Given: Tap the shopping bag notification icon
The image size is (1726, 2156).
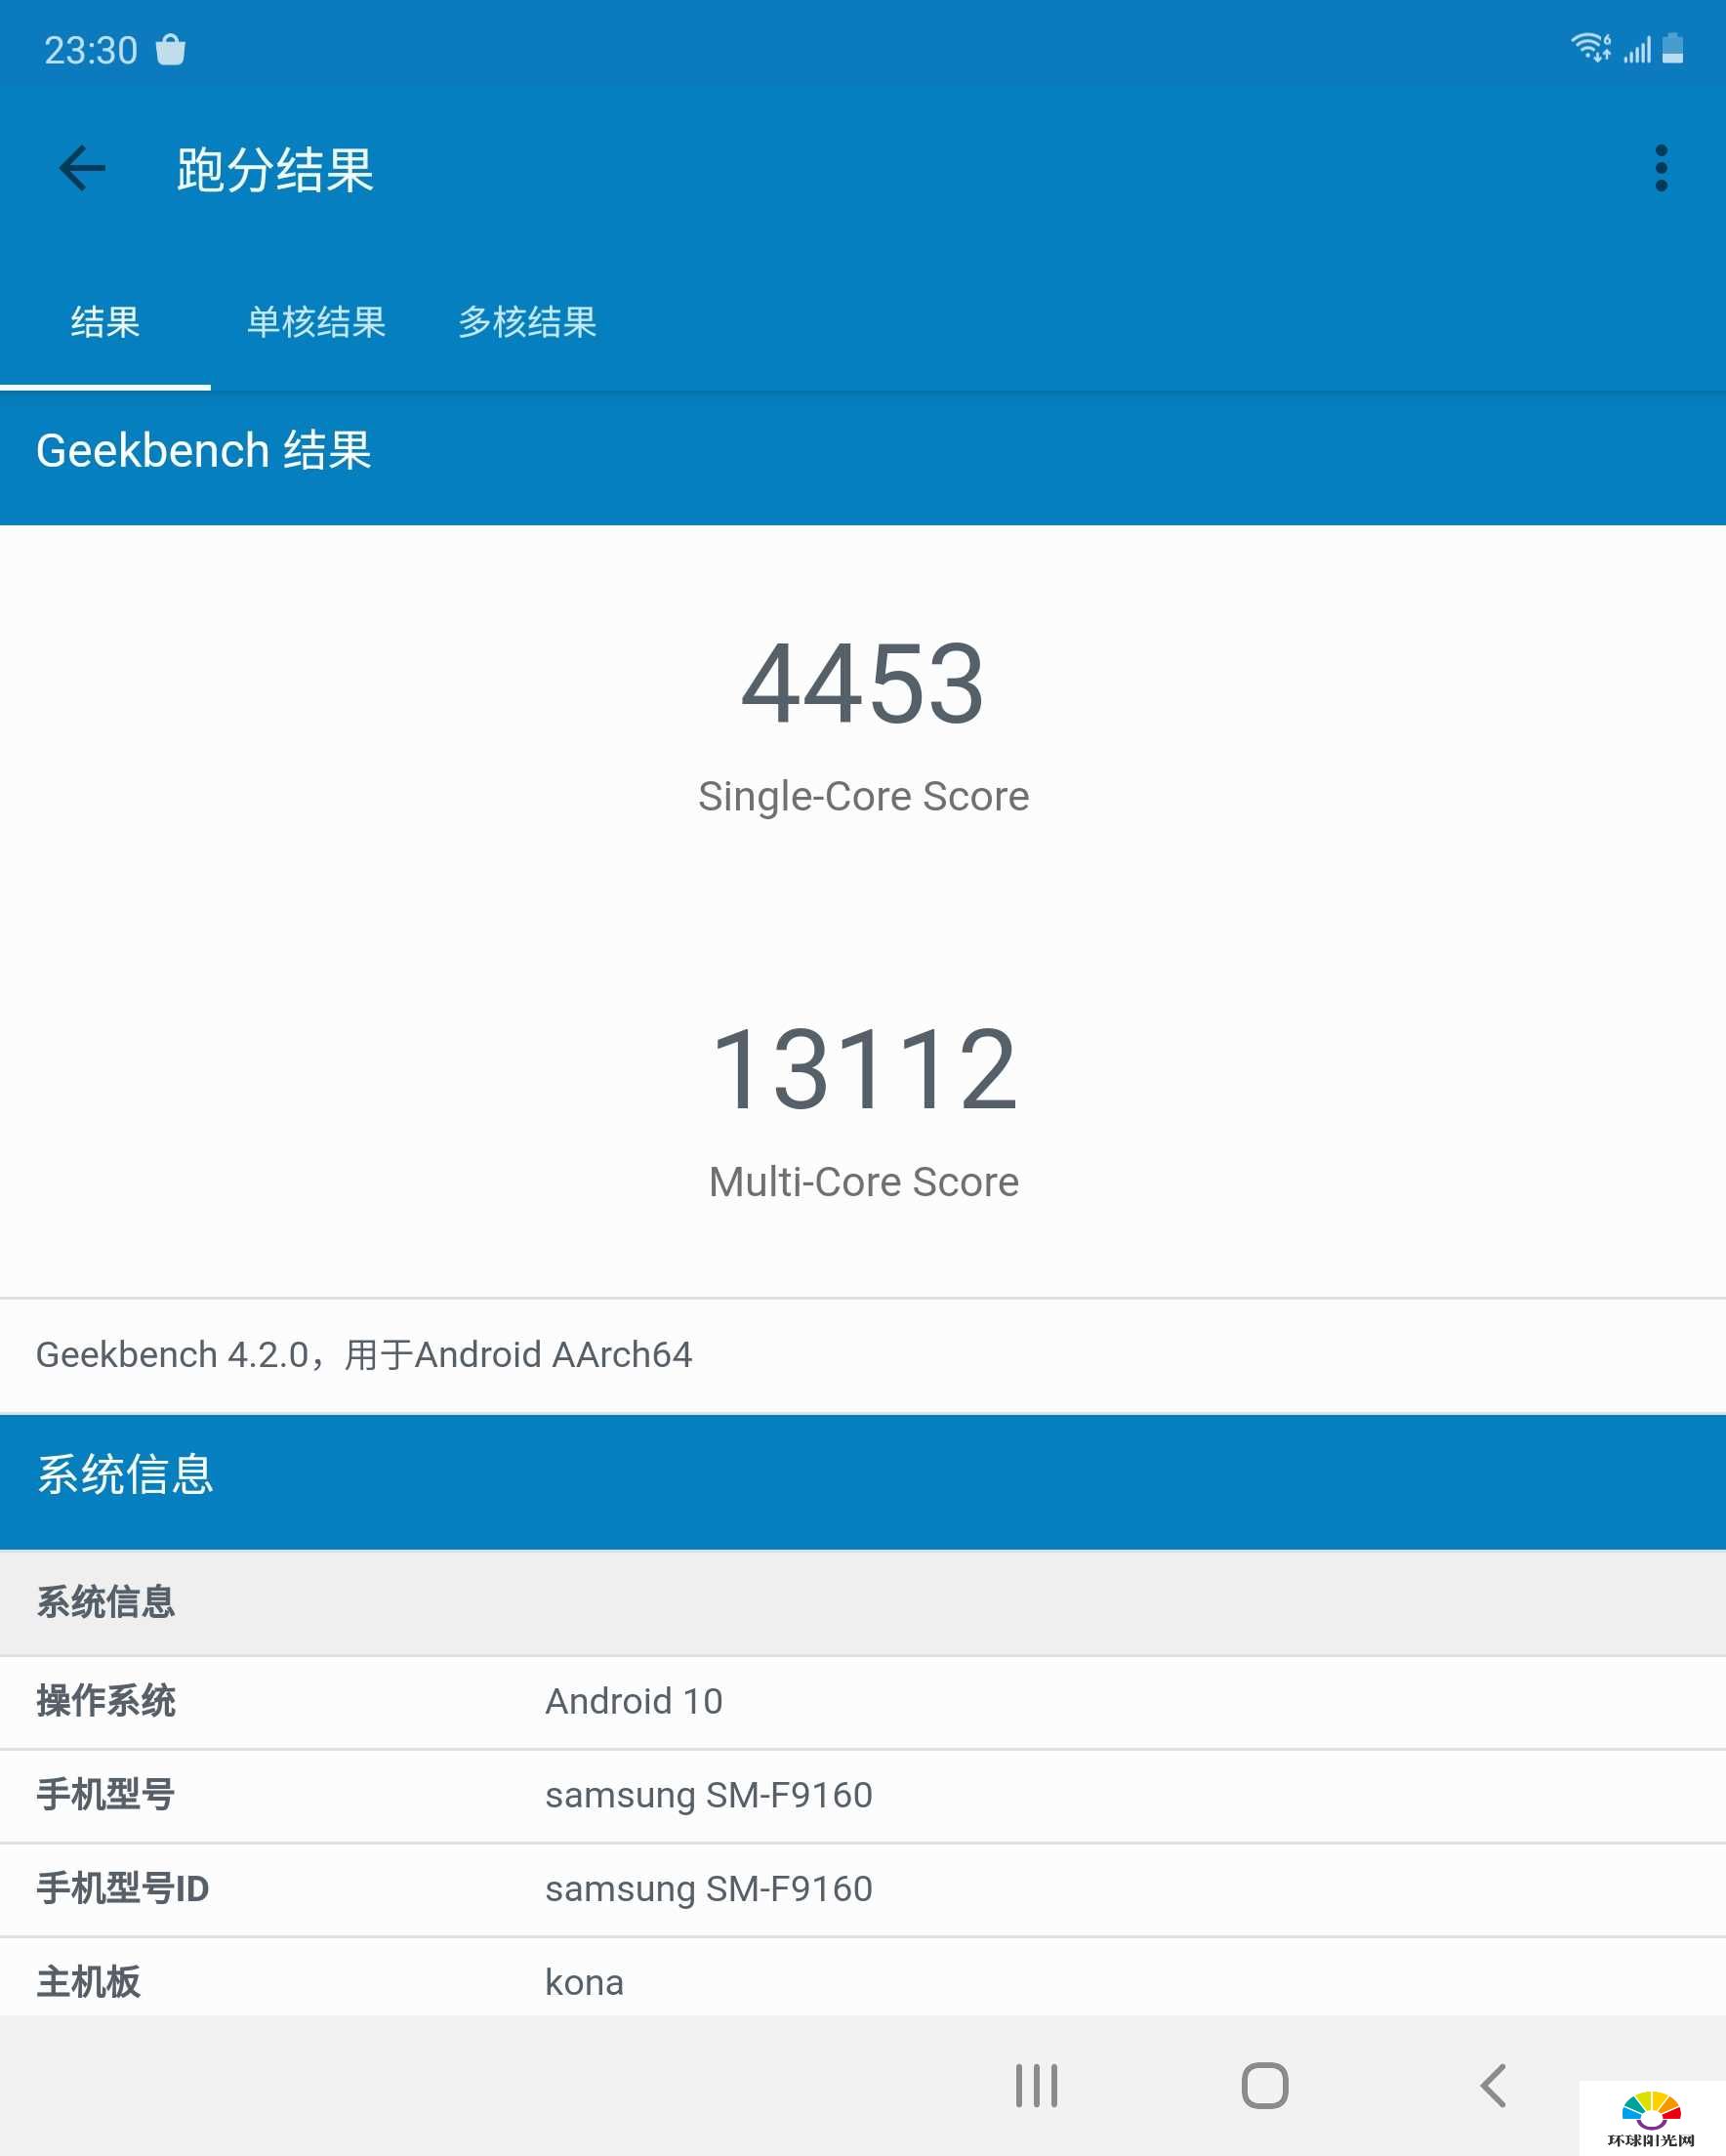Looking at the screenshot, I should point(171,49).
